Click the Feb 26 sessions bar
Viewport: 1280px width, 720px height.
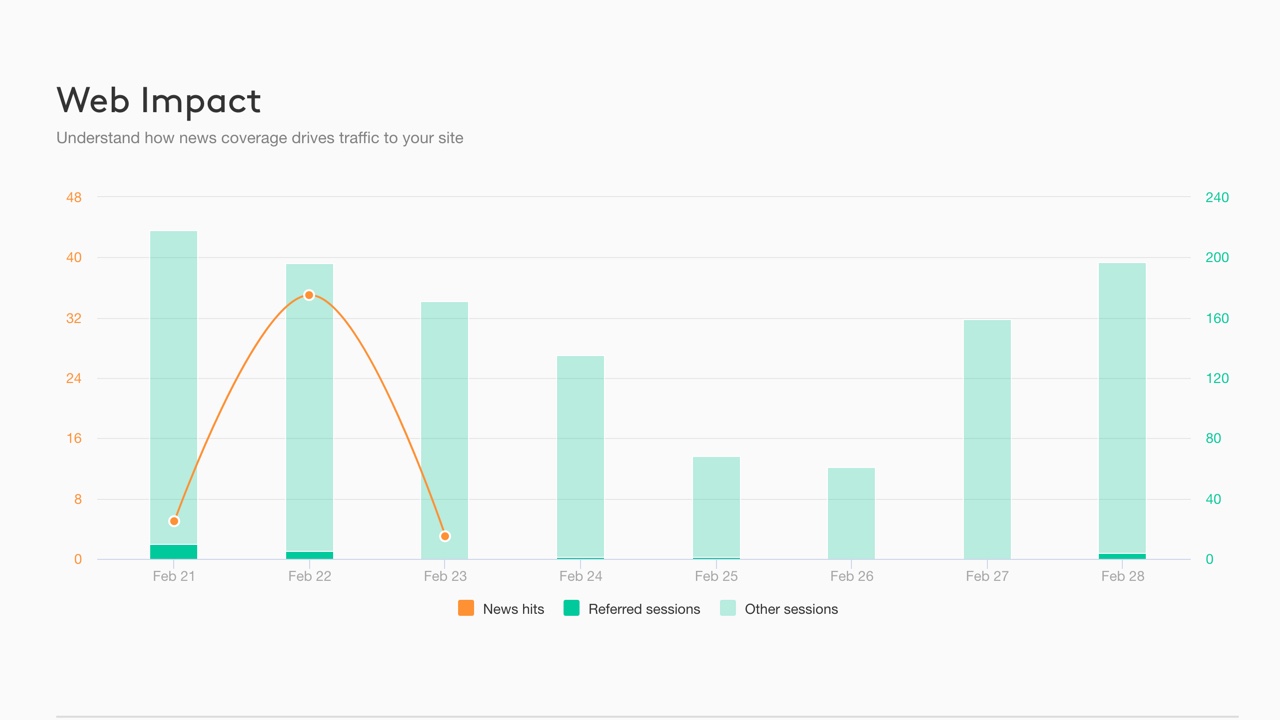point(851,513)
